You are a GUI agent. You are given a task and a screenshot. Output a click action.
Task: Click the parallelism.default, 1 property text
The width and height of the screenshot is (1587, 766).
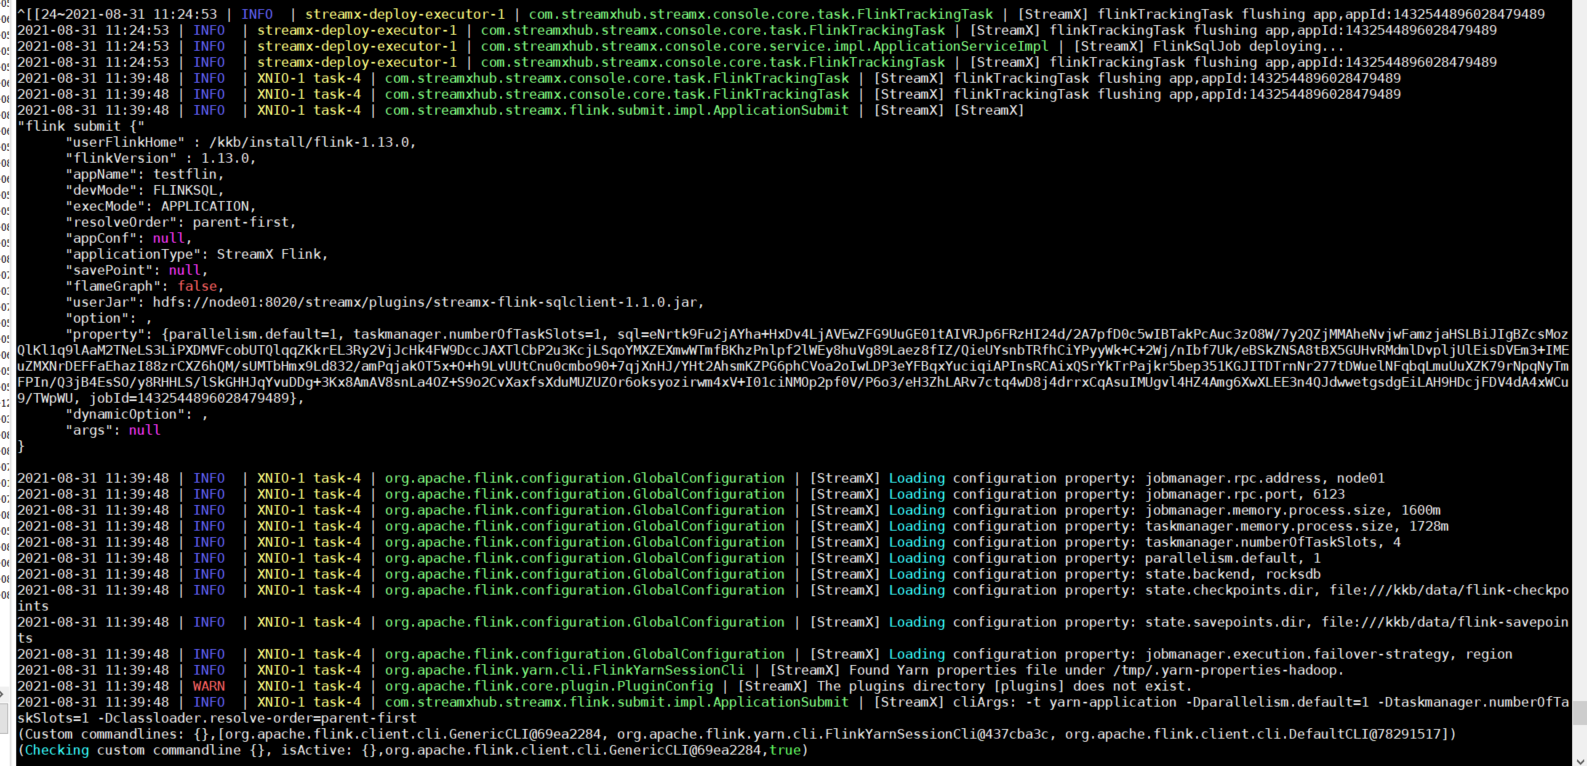point(1233,558)
